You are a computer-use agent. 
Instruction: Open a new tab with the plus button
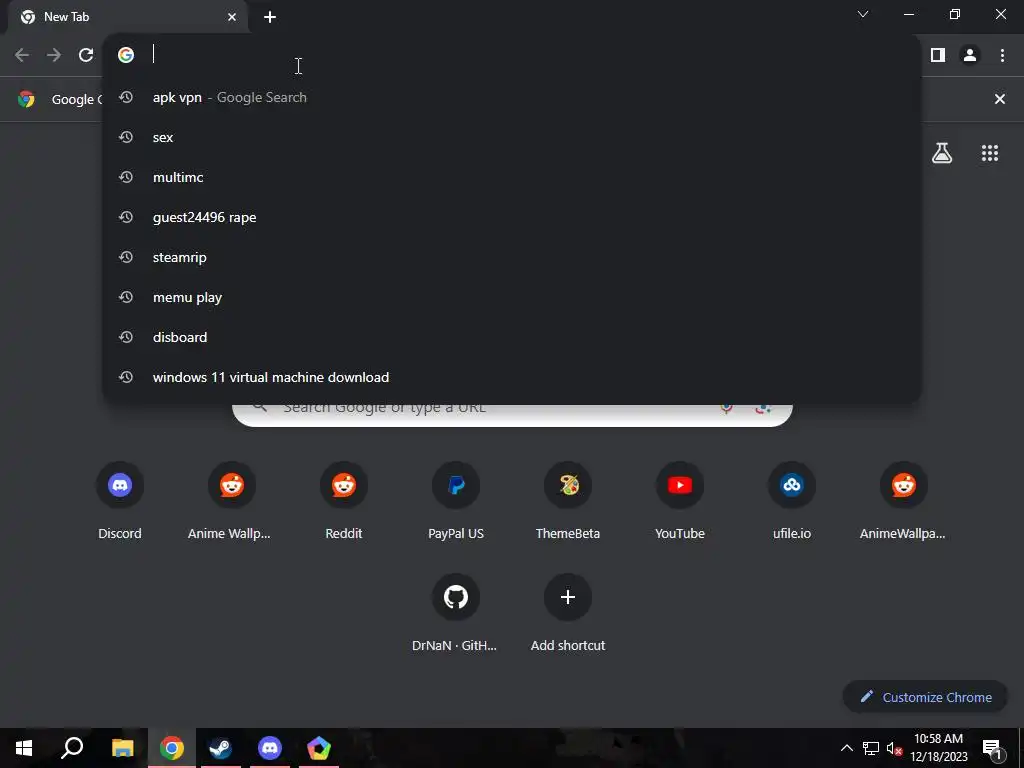coord(270,17)
